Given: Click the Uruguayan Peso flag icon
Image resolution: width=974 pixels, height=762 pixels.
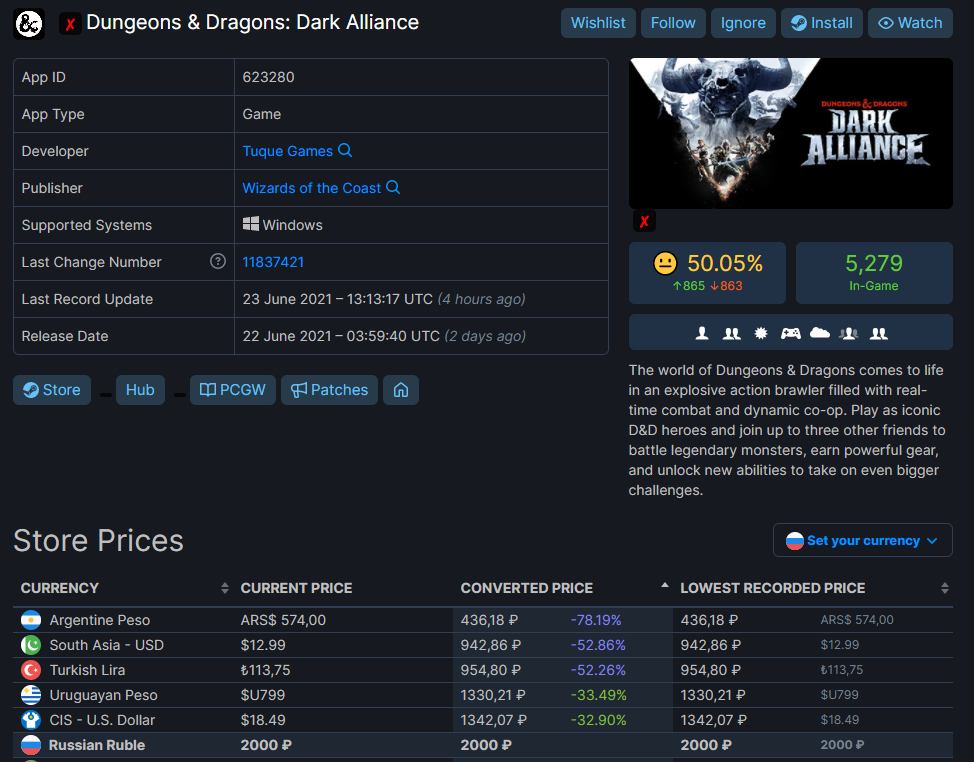Looking at the screenshot, I should 31,695.
